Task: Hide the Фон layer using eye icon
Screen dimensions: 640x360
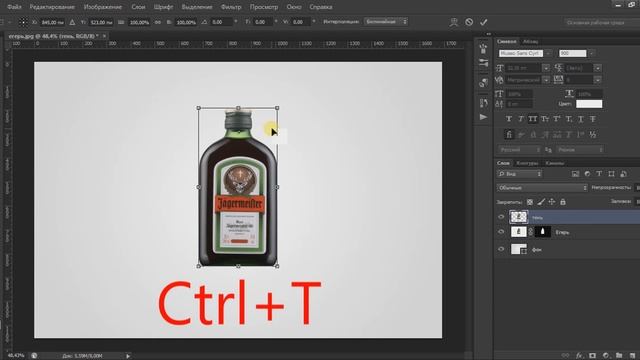Action: click(x=501, y=249)
